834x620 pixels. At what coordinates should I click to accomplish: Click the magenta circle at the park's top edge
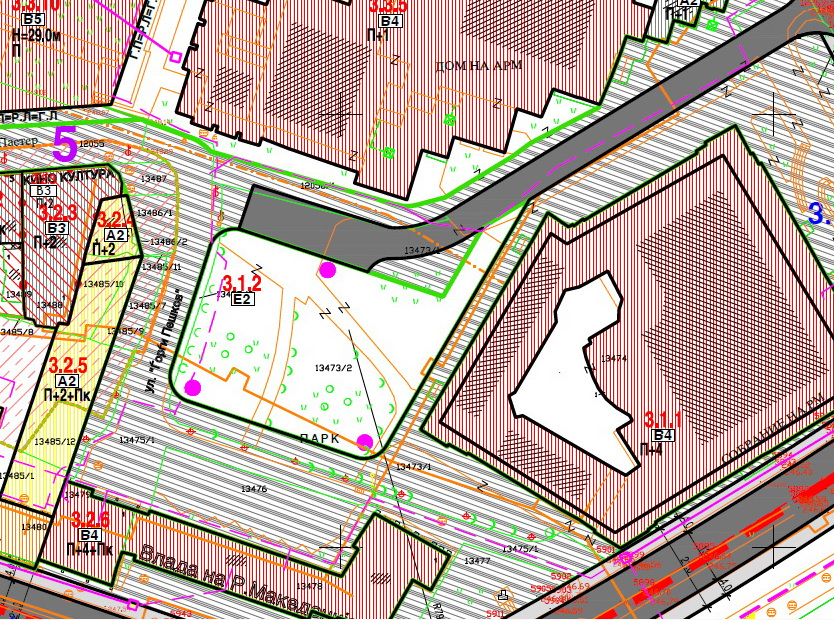point(327,269)
